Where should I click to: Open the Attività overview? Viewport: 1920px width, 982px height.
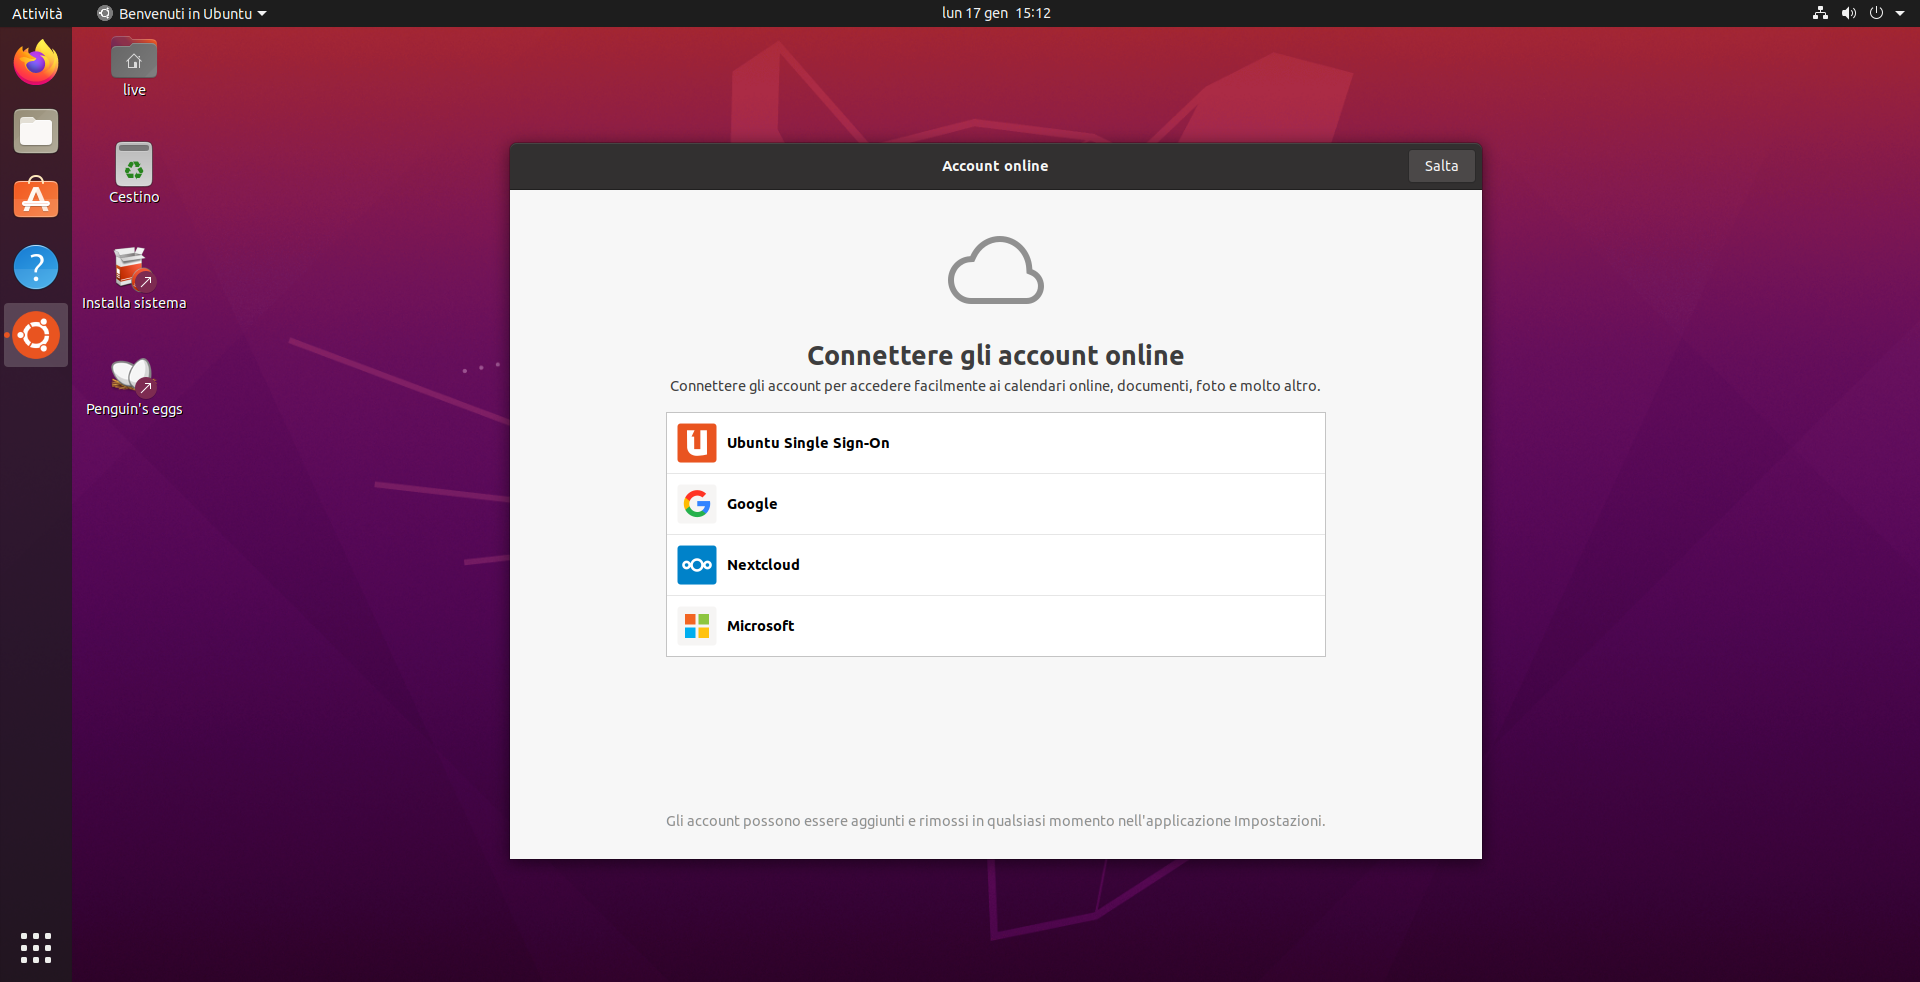[x=37, y=13]
